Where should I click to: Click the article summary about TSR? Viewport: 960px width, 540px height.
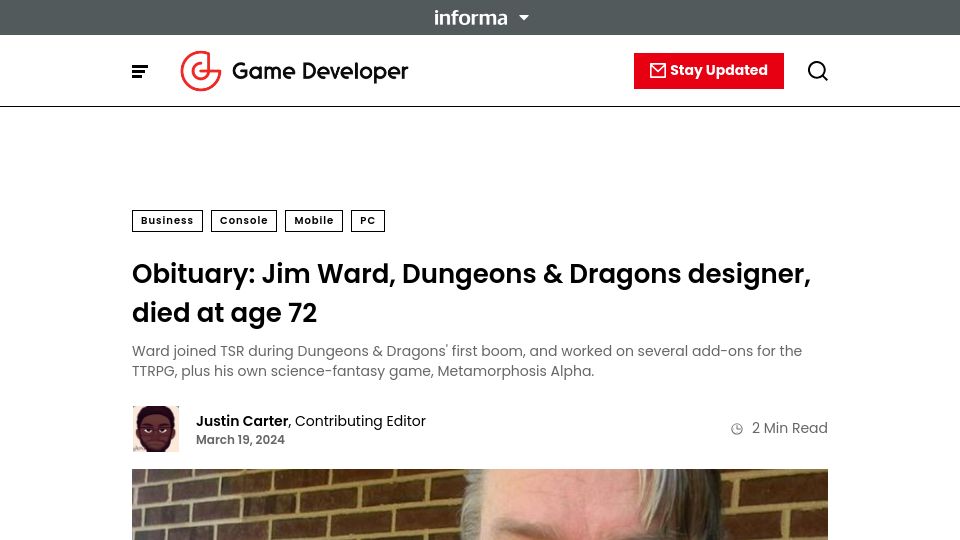tap(467, 361)
